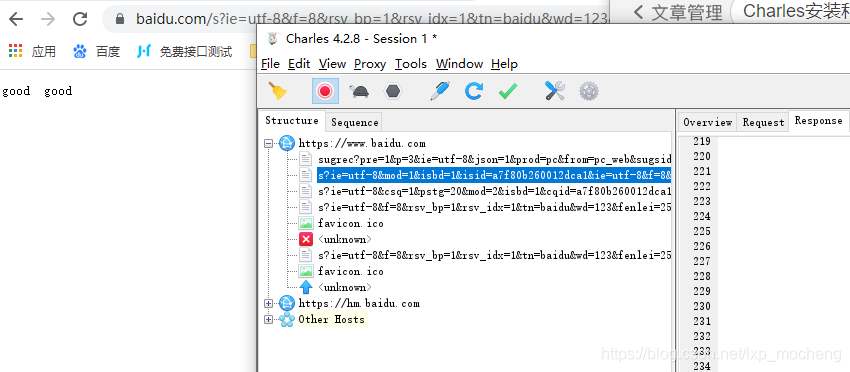Image resolution: width=850 pixels, height=372 pixels.
Task: Click the blue Repeat request arrow icon
Action: coord(473,91)
